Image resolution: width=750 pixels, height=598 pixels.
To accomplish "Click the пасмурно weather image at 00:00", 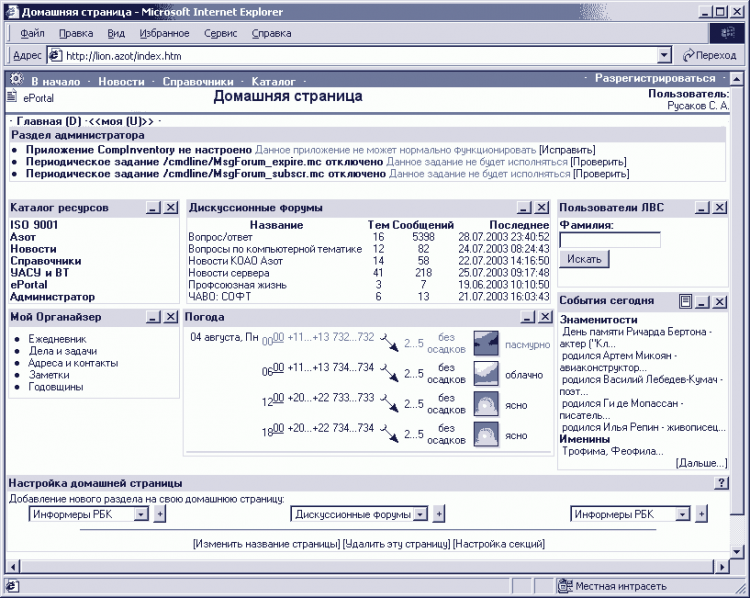I will click(486, 343).
